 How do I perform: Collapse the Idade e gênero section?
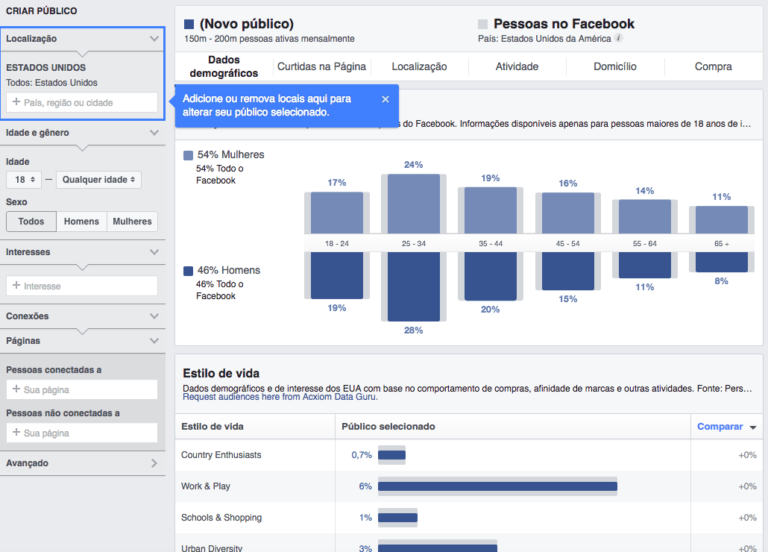tap(154, 133)
